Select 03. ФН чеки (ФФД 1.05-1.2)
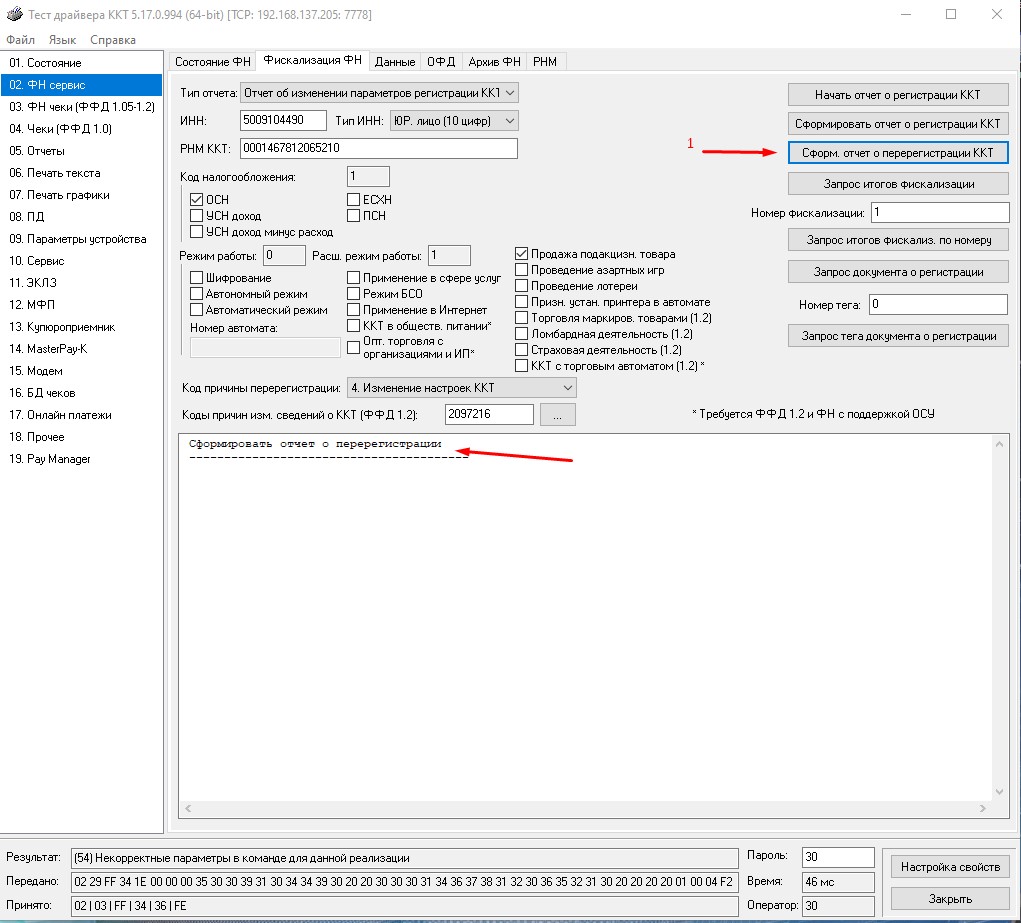The height and width of the screenshot is (923, 1021). pos(81,107)
